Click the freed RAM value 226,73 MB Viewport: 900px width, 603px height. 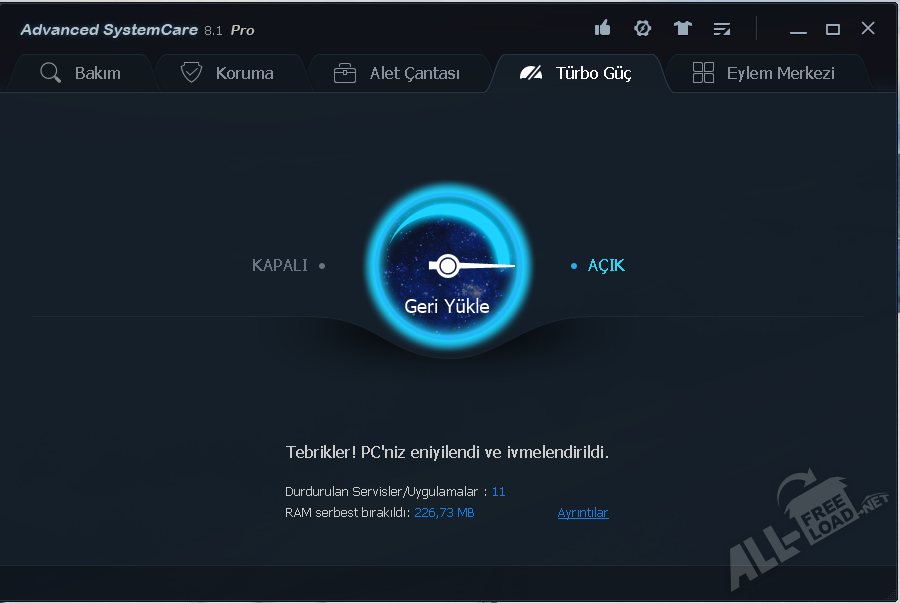coord(444,513)
